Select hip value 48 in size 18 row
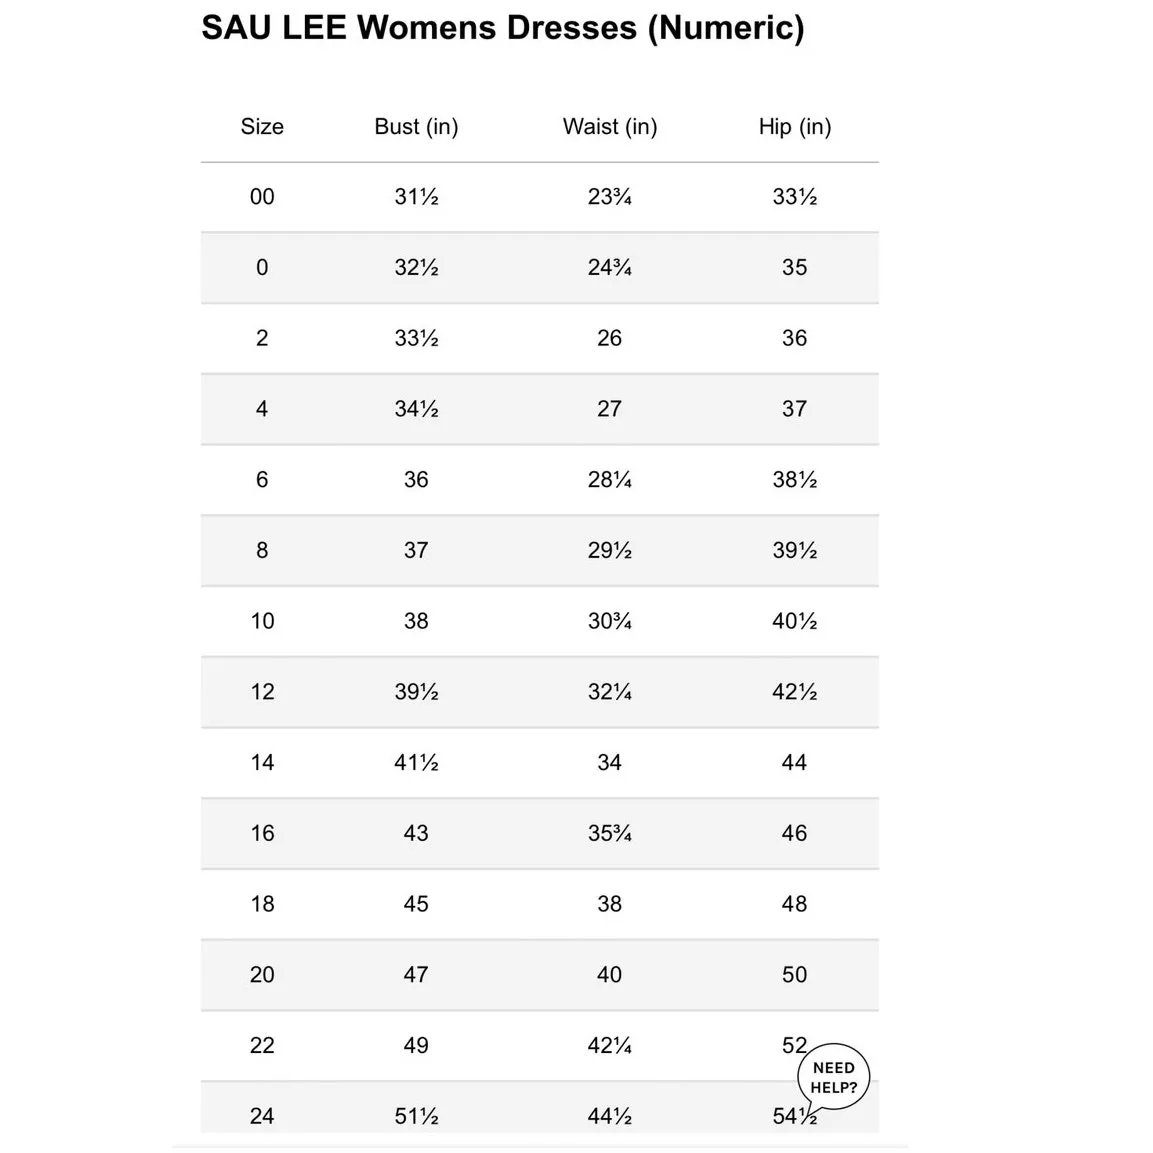This screenshot has width=1153, height=1153. click(x=794, y=904)
